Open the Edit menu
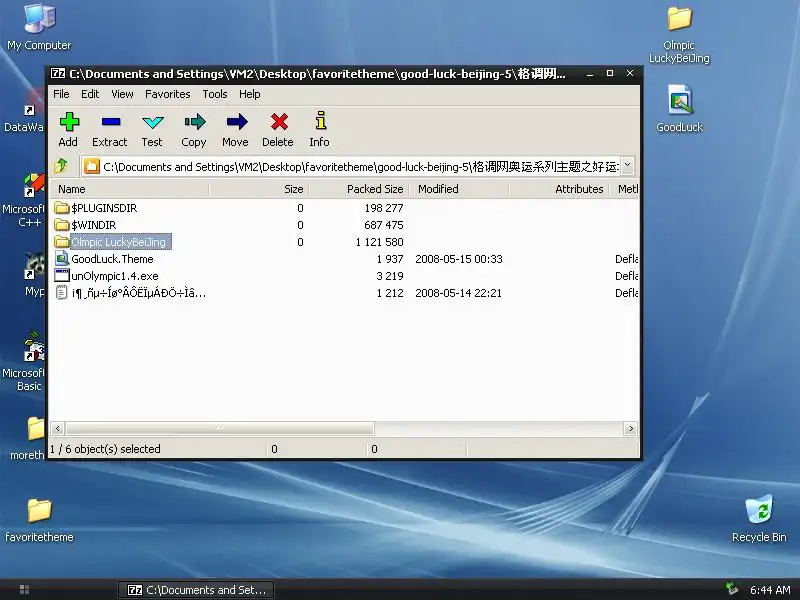 click(x=90, y=94)
